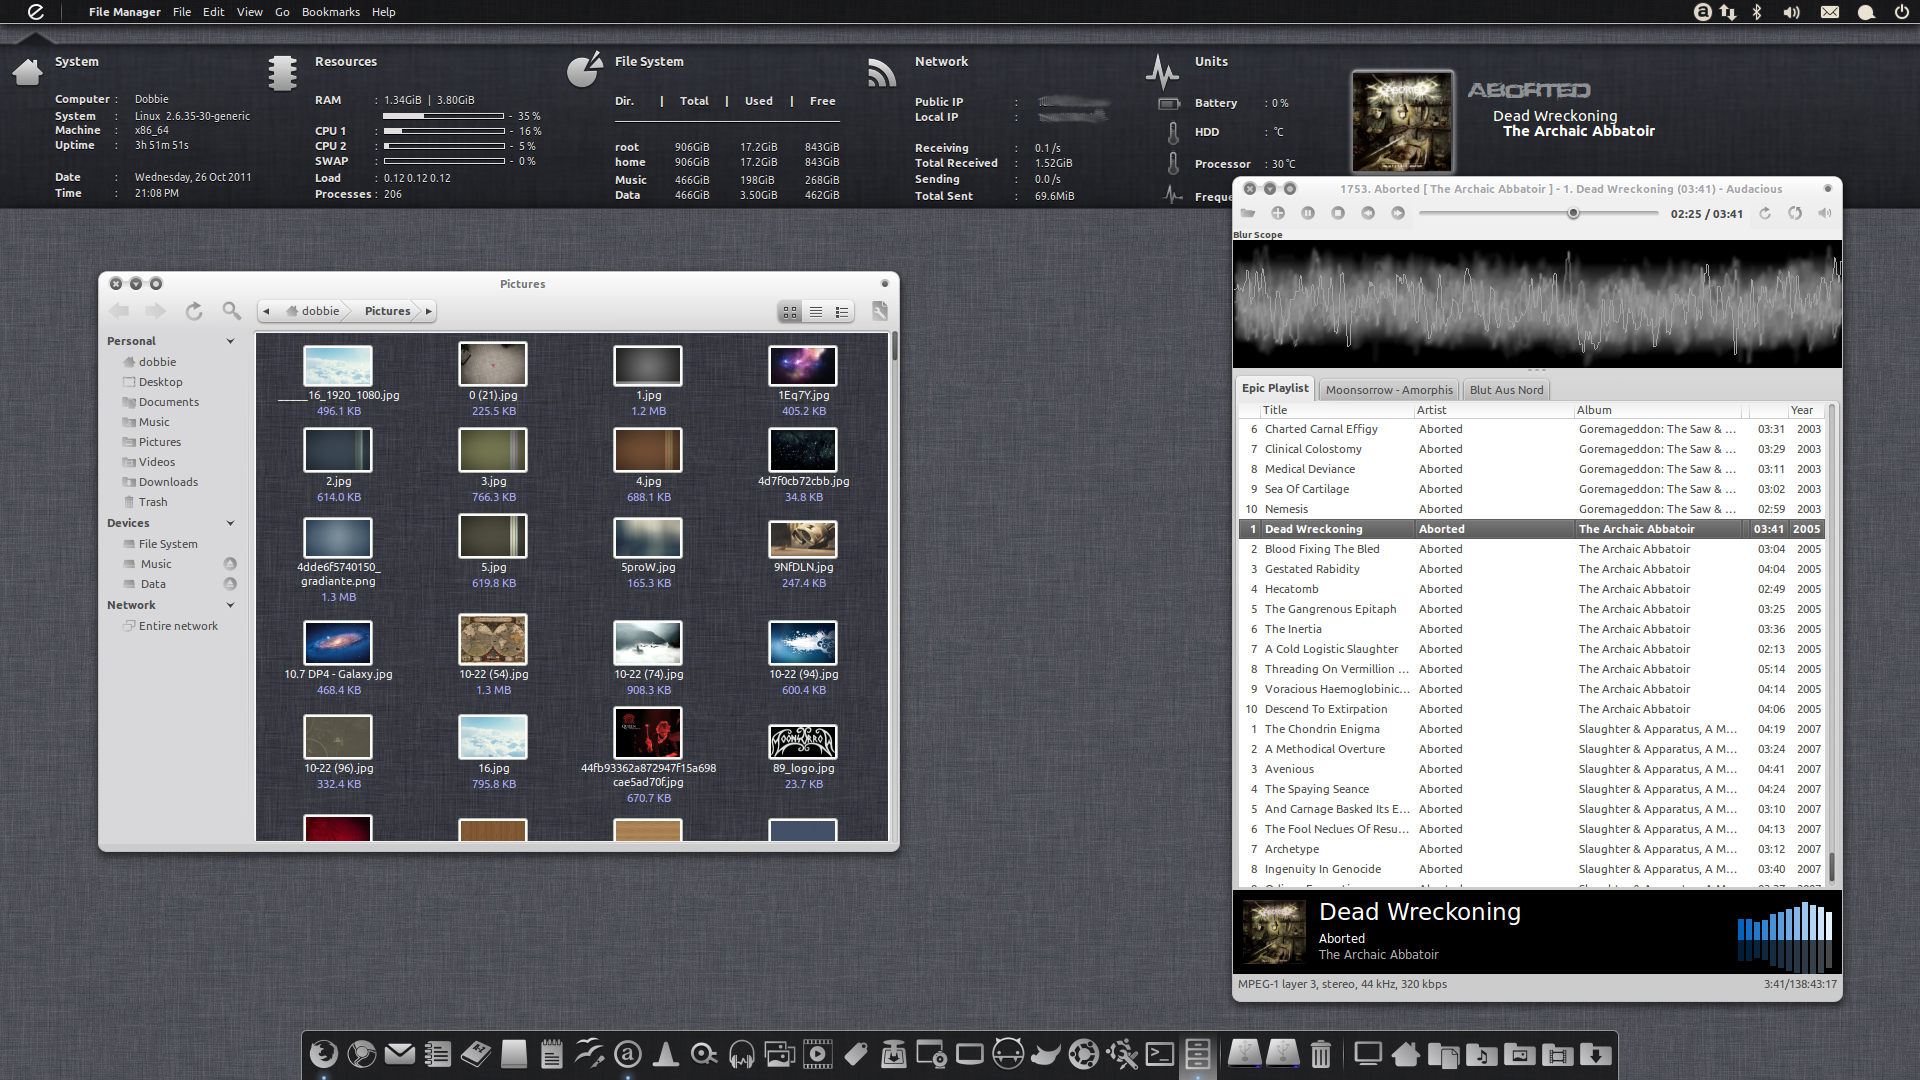The width and height of the screenshot is (1920, 1080).
Task: Open Audacious volume control icon
Action: pos(1825,213)
